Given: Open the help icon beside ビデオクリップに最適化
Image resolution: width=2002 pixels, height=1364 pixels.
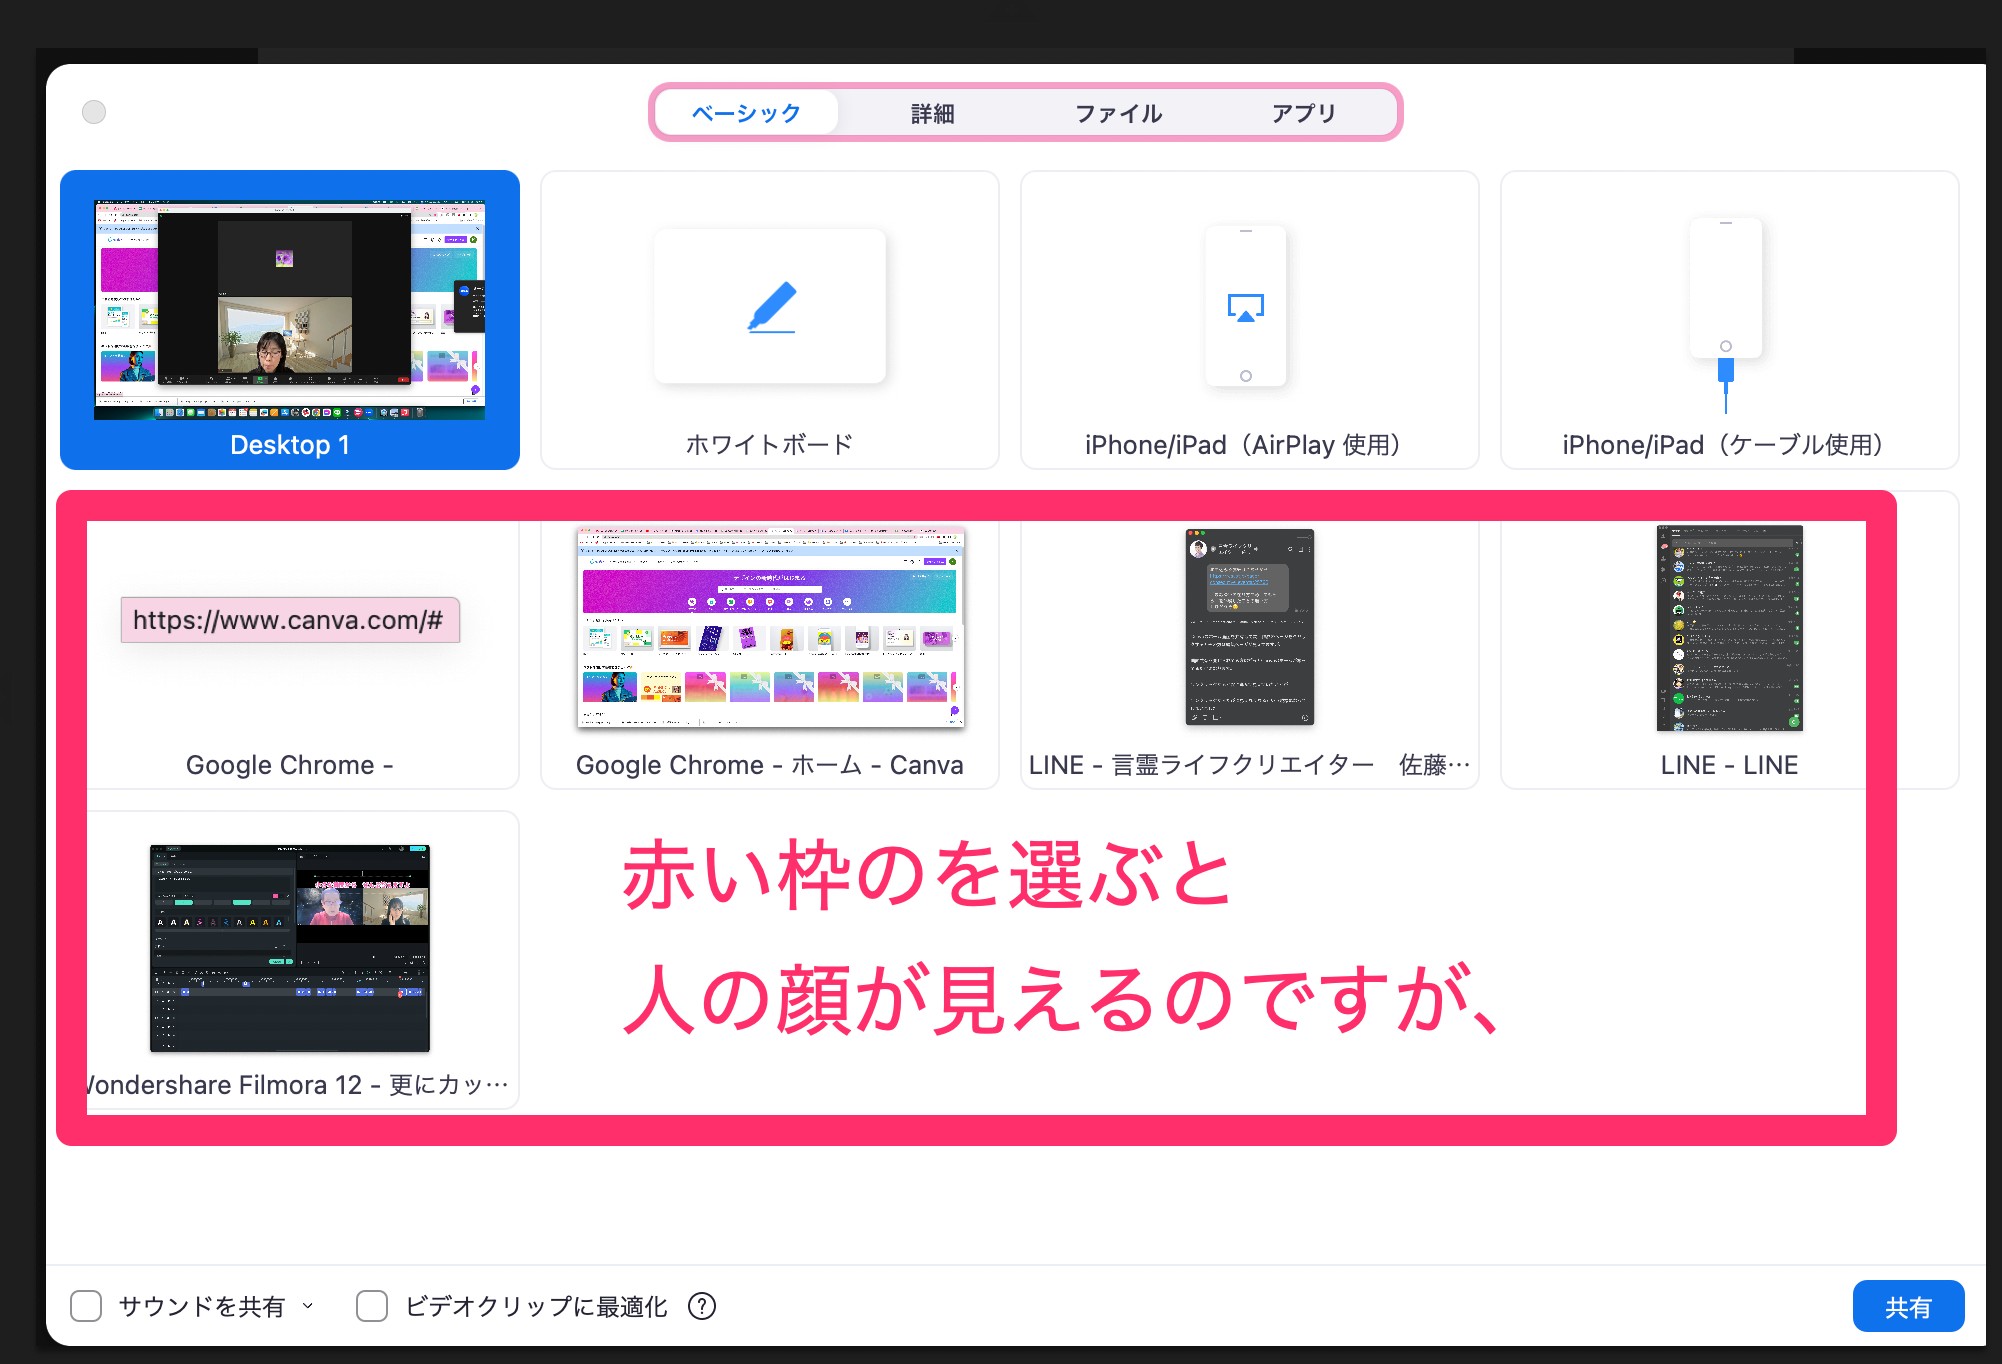Looking at the screenshot, I should (x=702, y=1306).
